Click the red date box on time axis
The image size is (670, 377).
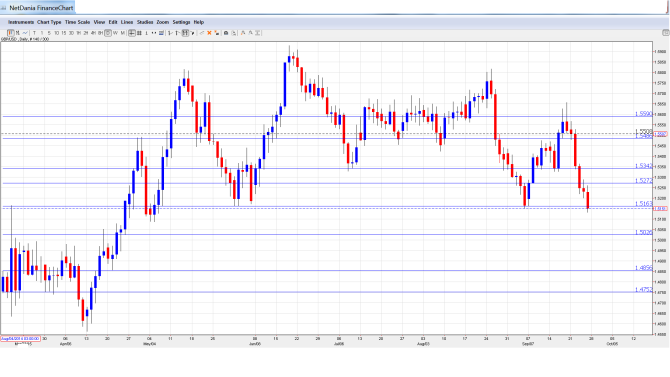pos(20,339)
